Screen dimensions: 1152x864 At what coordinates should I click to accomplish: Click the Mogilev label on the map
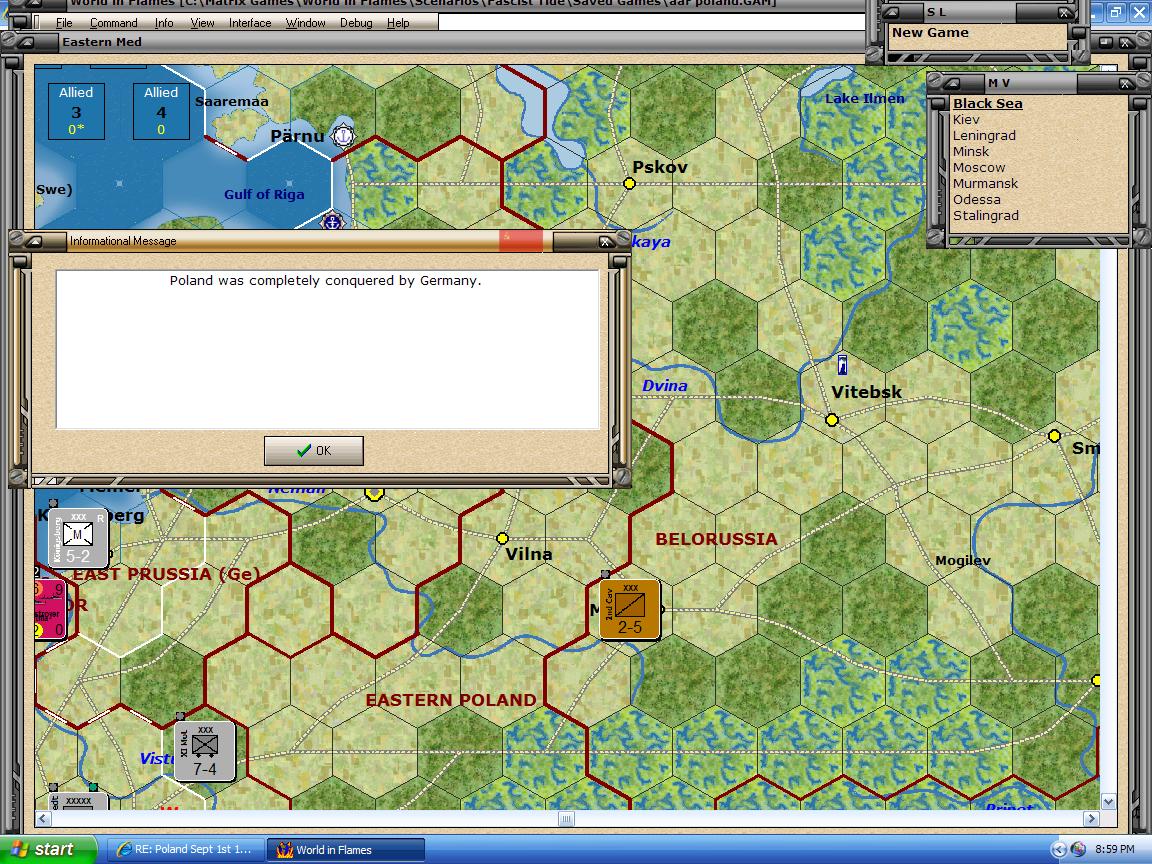click(962, 561)
